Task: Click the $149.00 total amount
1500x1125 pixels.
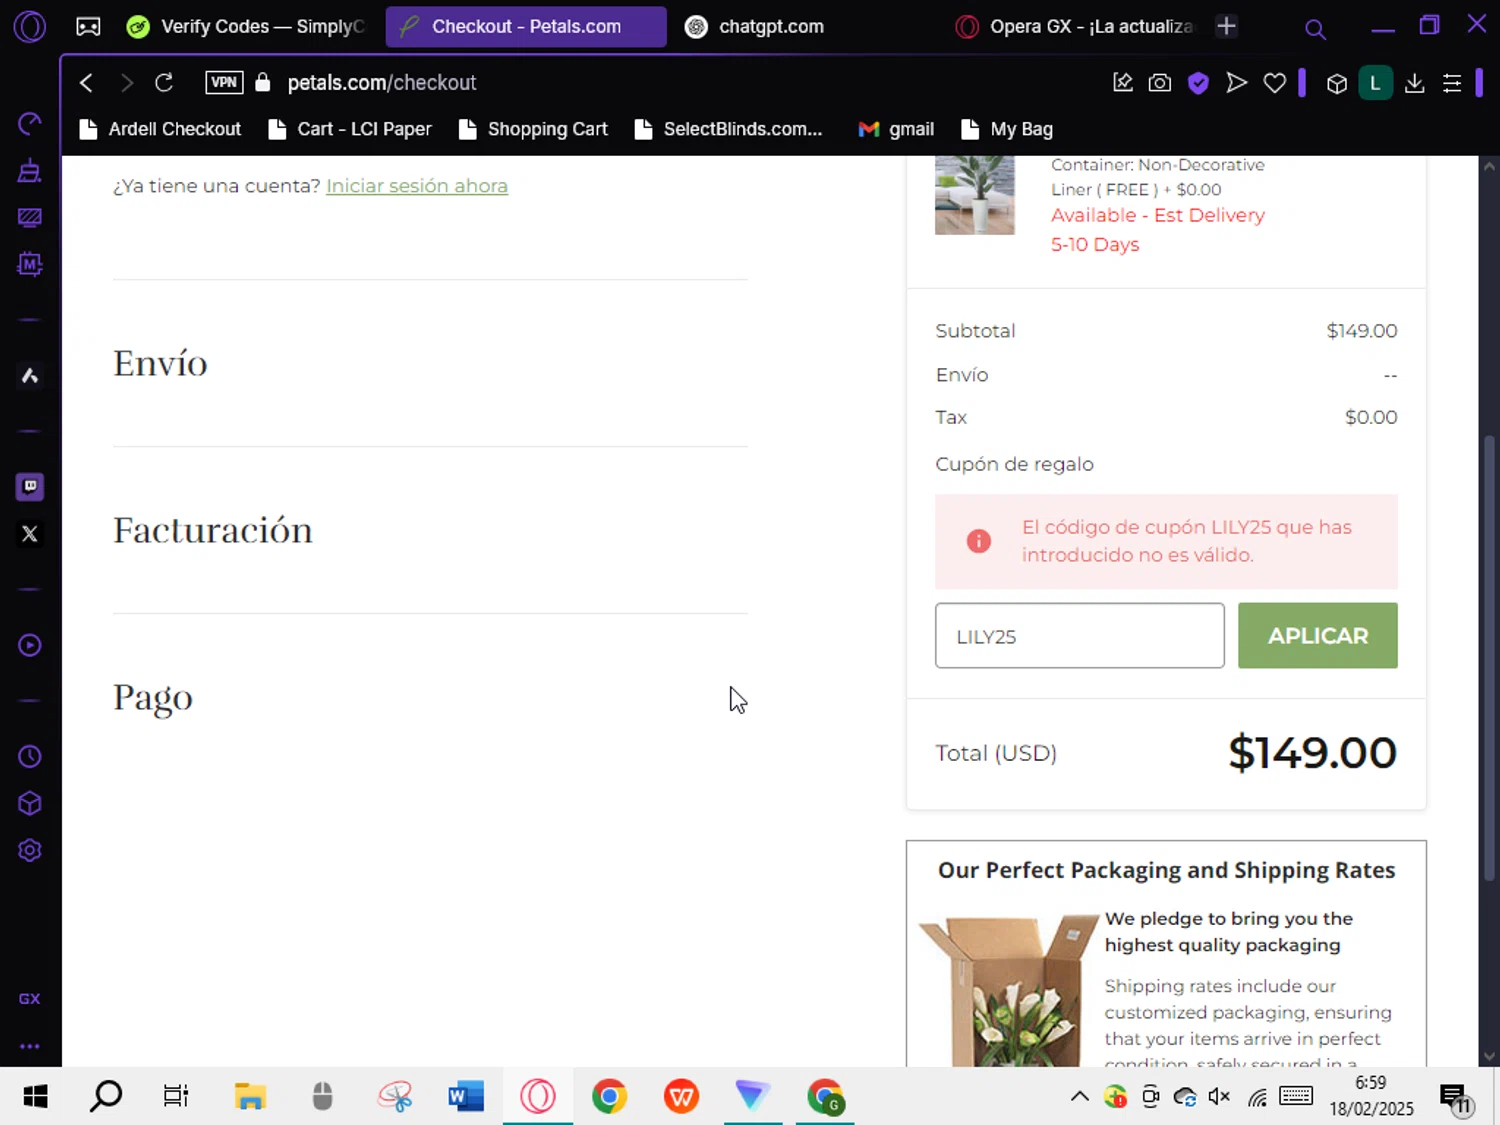Action: pos(1312,752)
